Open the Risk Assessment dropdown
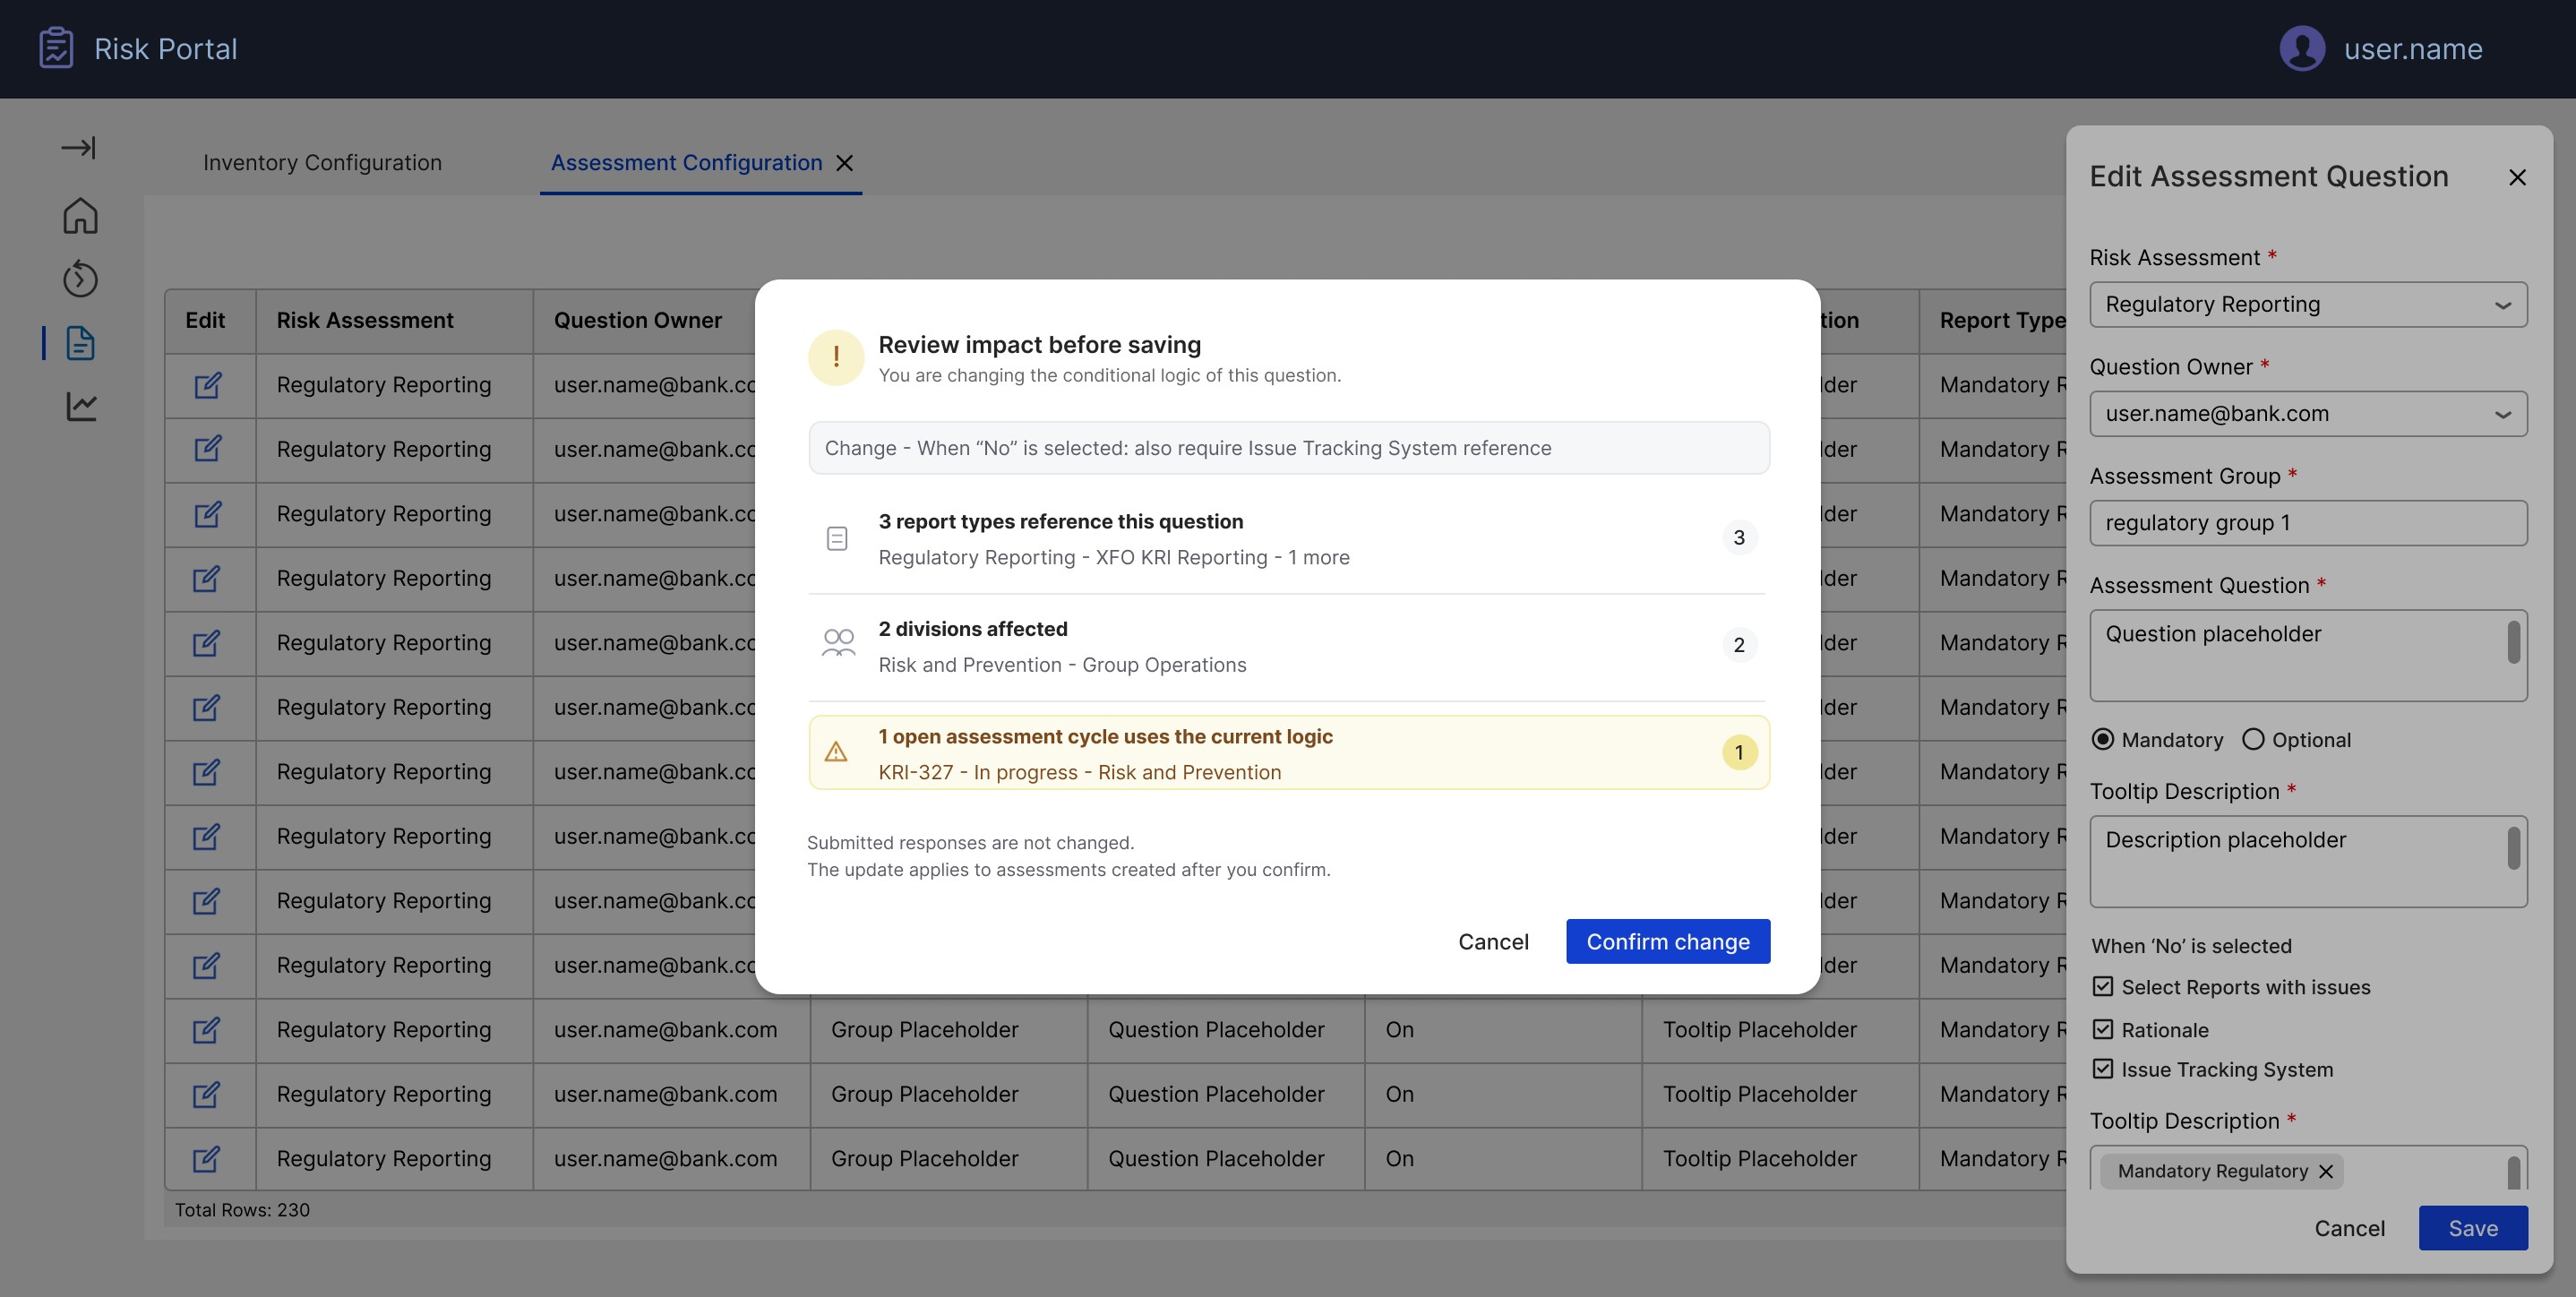Image resolution: width=2576 pixels, height=1297 pixels. pos(2308,304)
